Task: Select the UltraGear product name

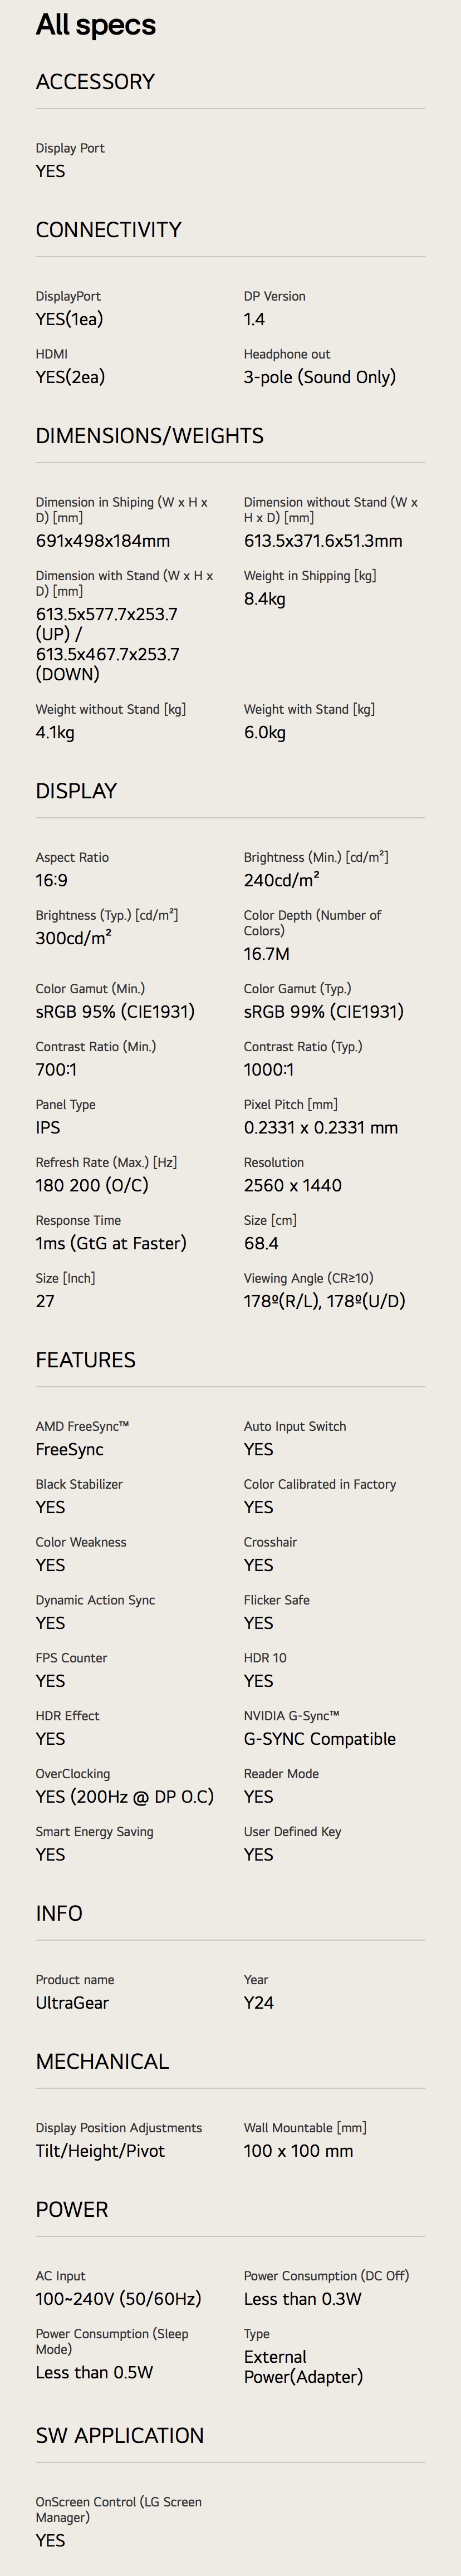Action: 72,2003
